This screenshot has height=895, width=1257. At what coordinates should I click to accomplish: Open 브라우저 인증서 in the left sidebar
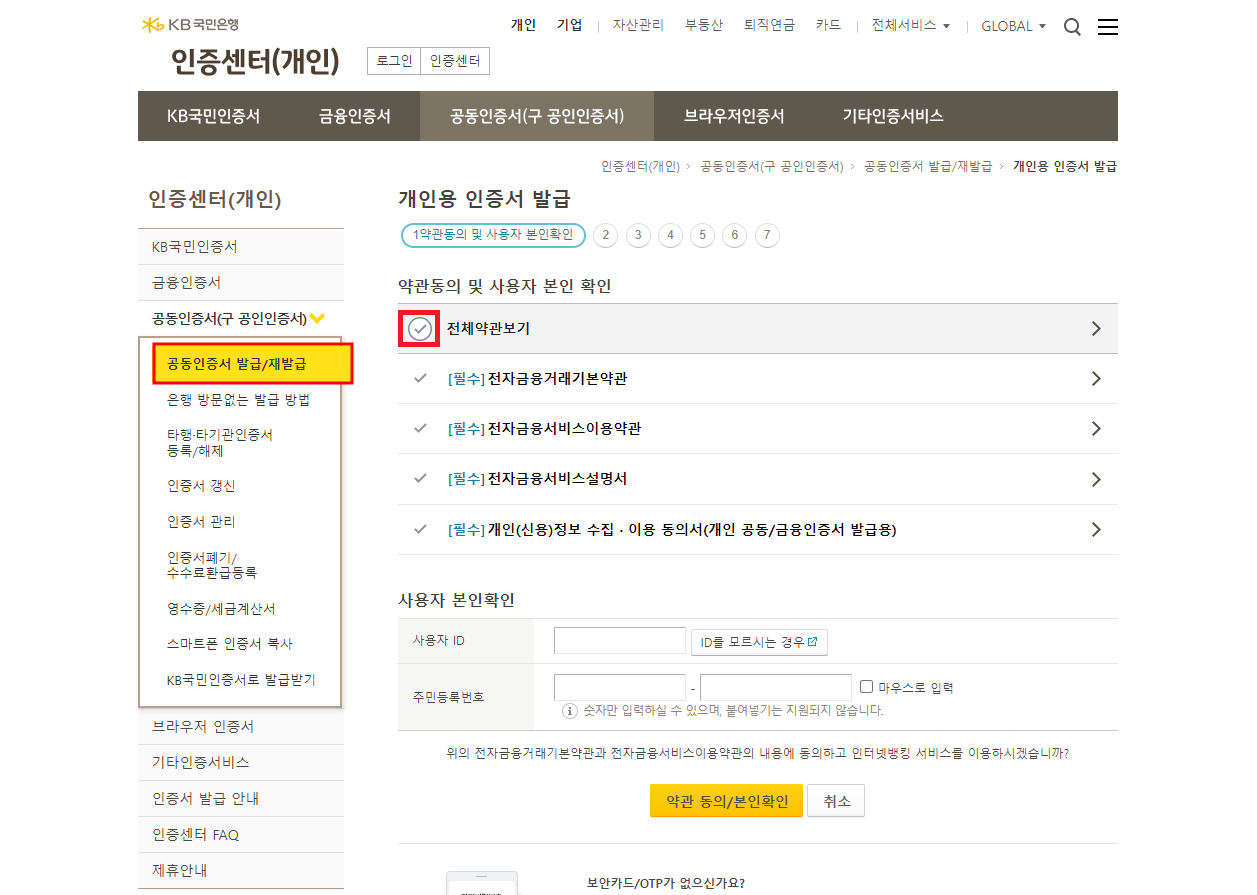241,727
